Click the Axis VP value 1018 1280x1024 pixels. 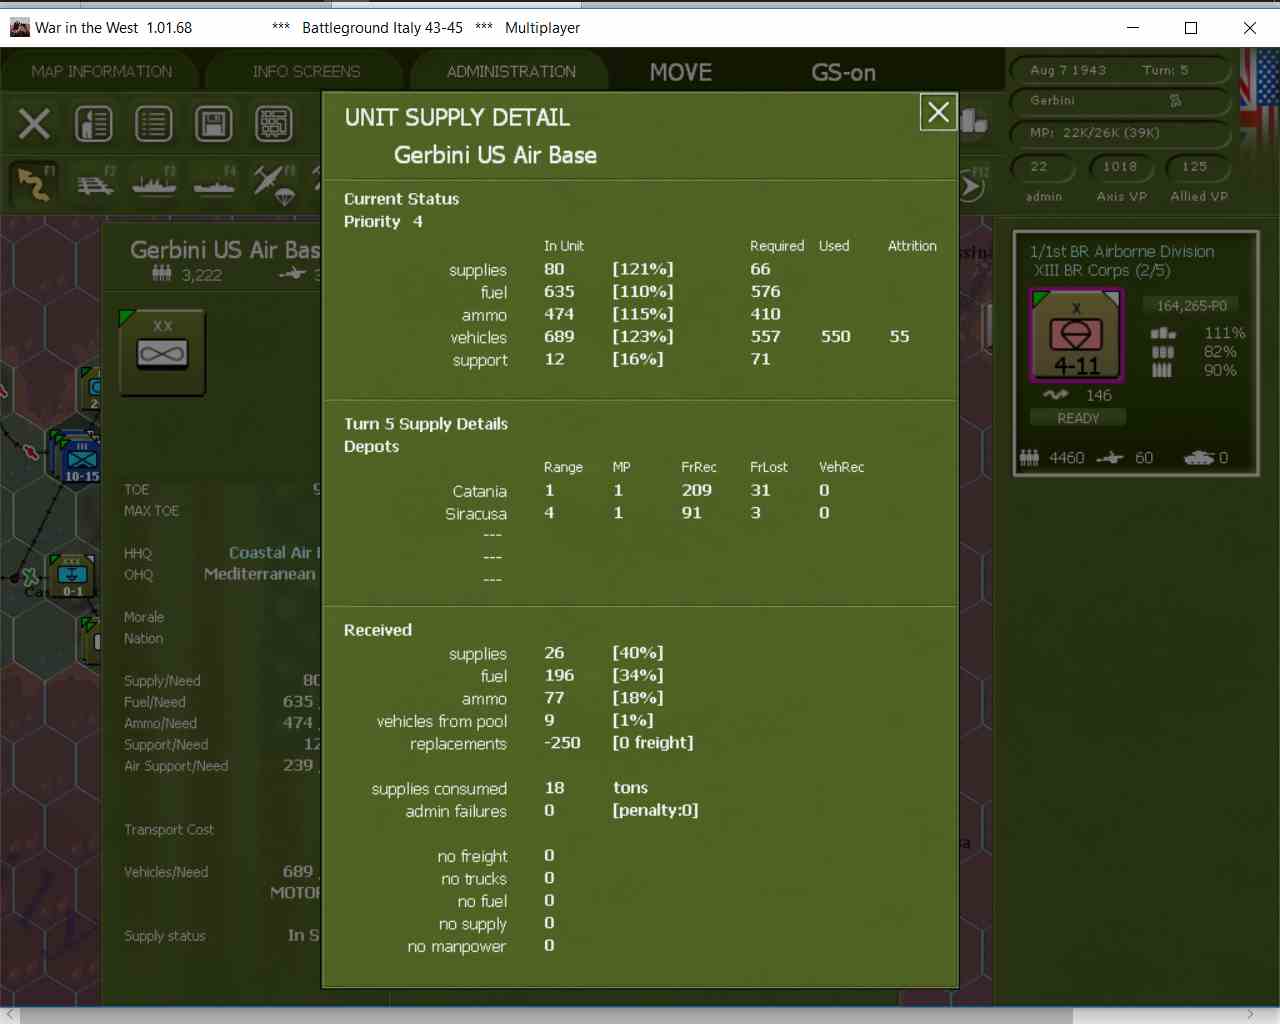click(x=1120, y=167)
